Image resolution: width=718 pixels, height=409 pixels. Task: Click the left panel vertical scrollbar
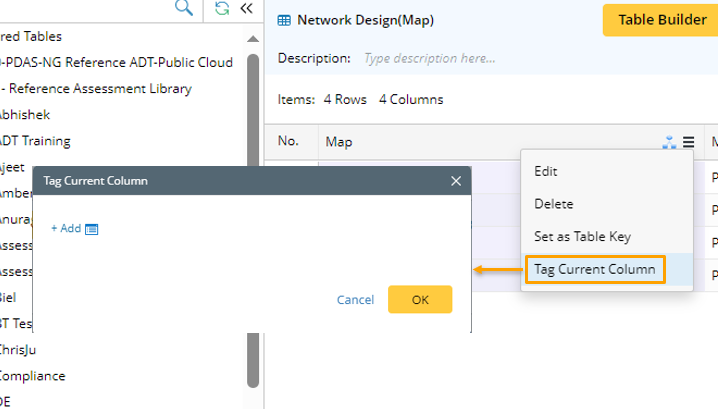pos(253,220)
